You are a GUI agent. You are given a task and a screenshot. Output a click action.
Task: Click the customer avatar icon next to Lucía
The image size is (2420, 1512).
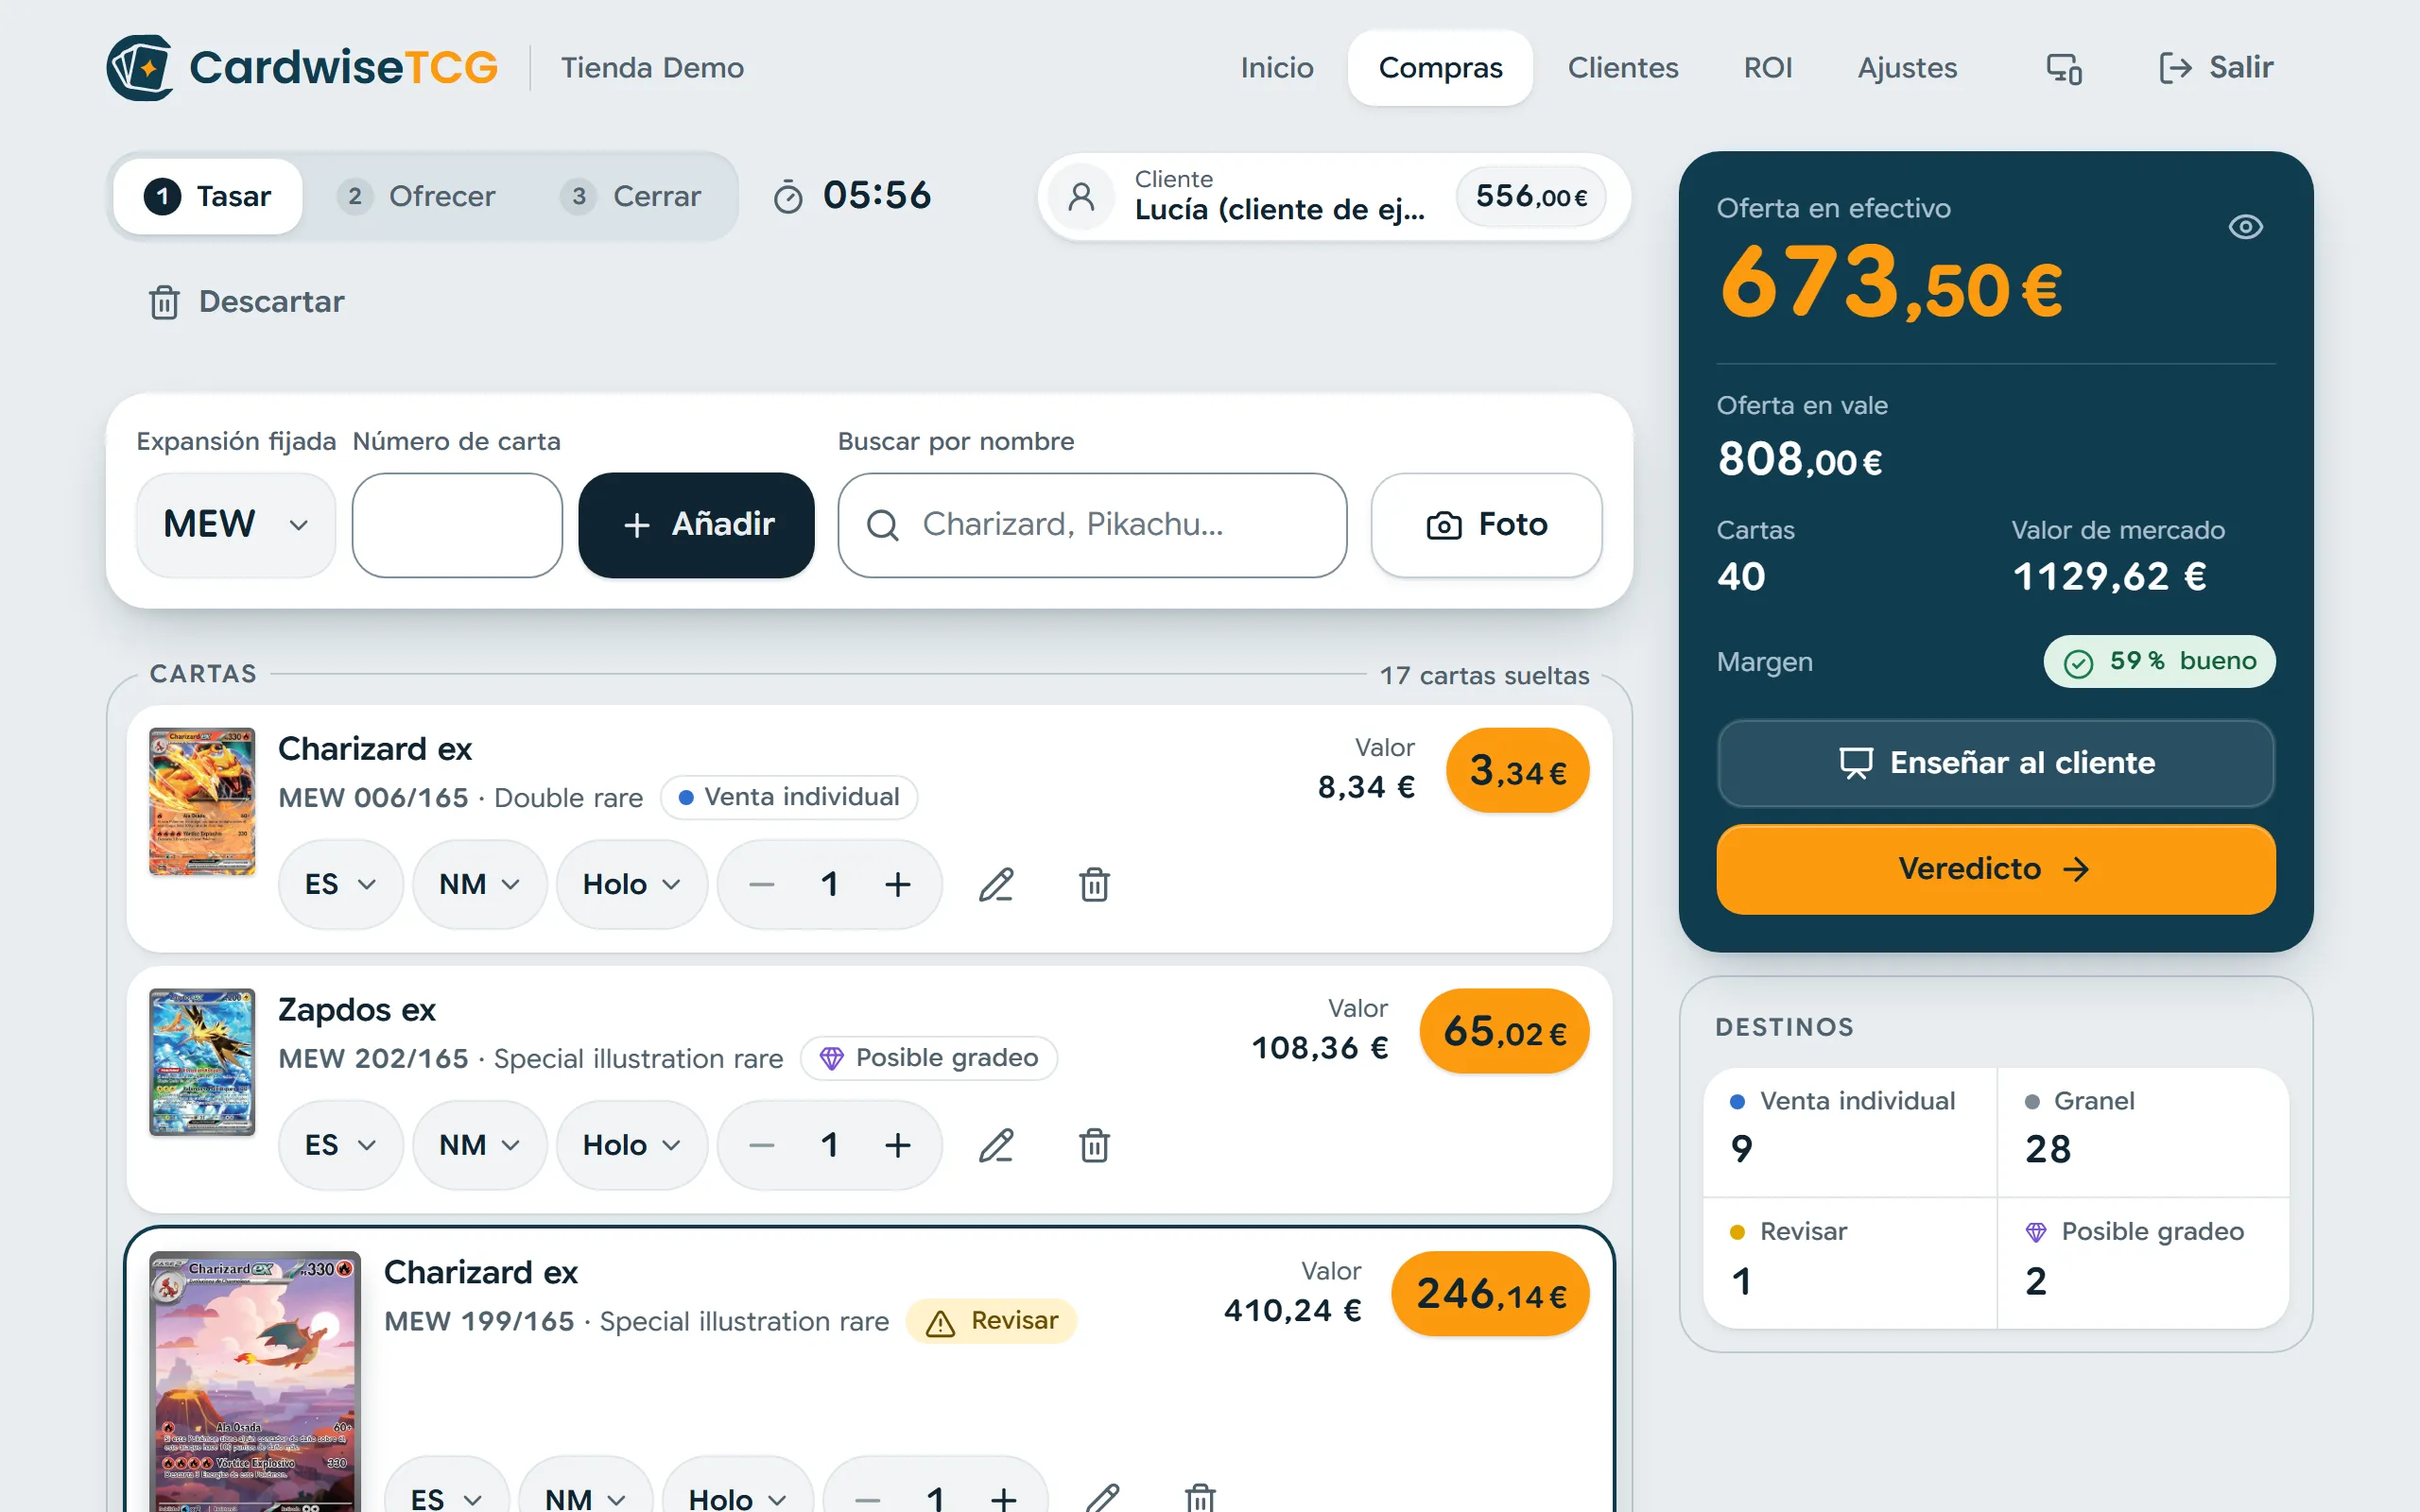(1081, 196)
